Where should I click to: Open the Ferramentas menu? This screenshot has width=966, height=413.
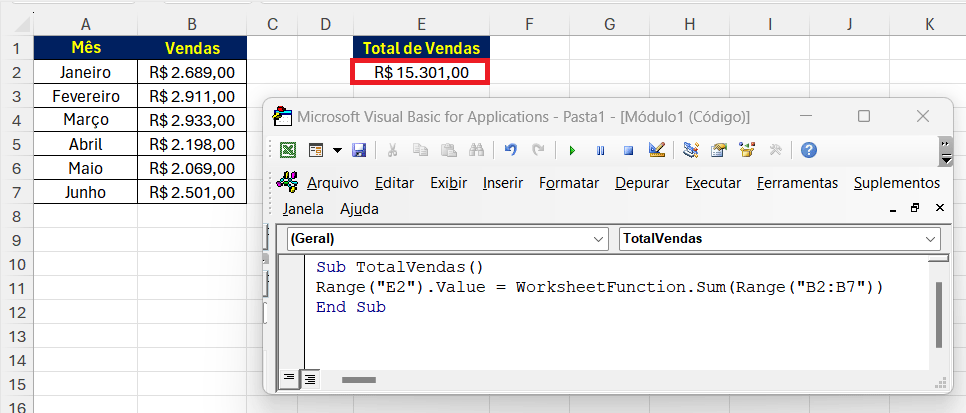click(x=797, y=183)
